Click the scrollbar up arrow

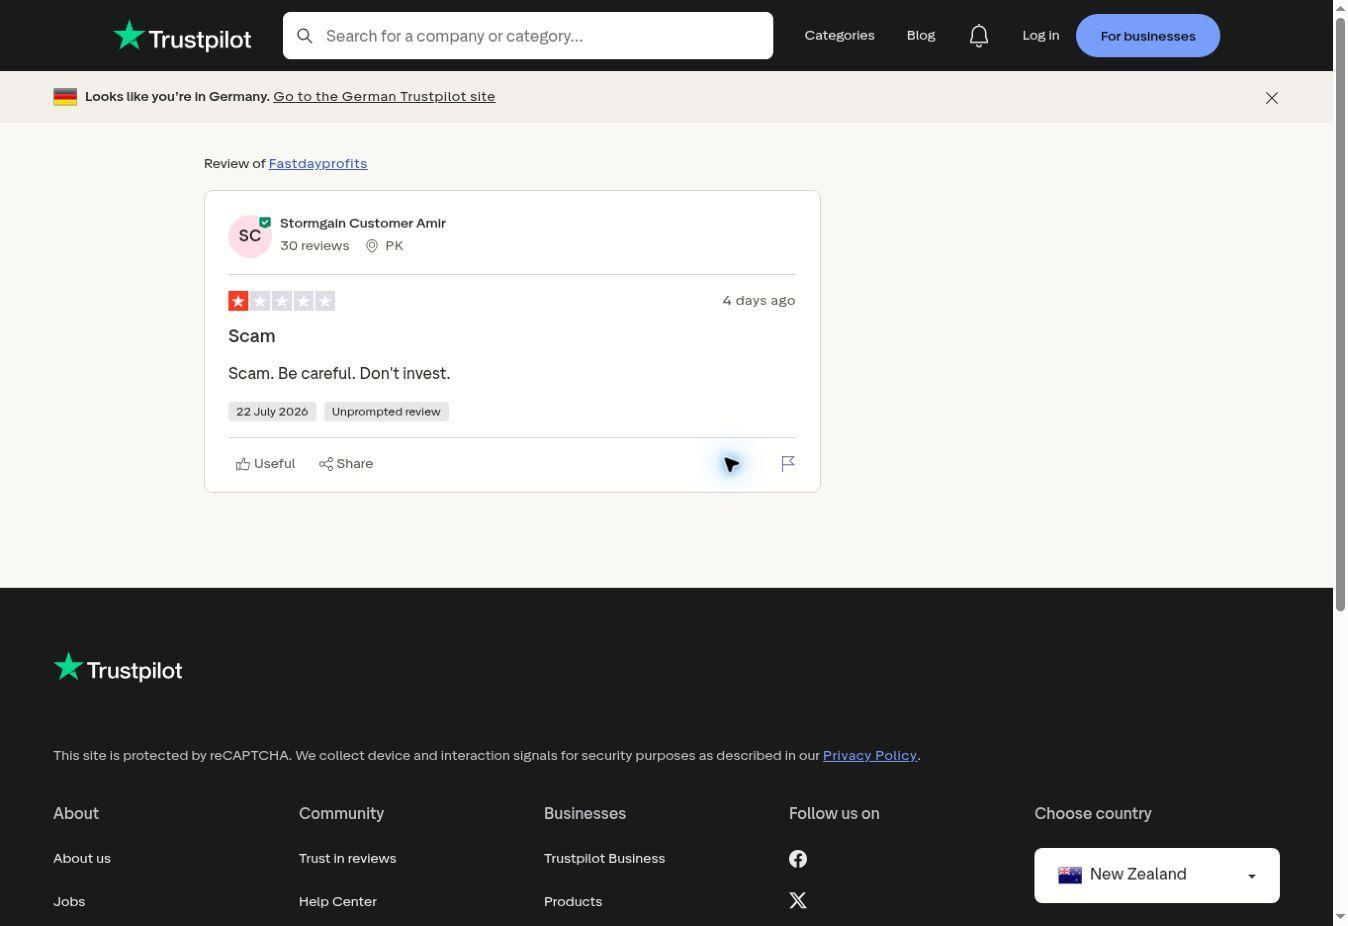click(1341, 7)
